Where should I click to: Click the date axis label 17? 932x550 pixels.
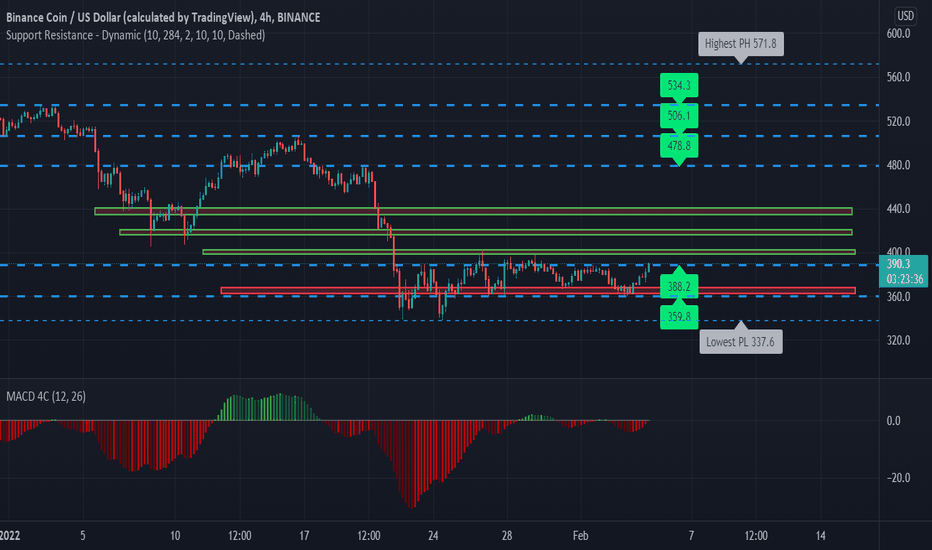click(x=304, y=536)
